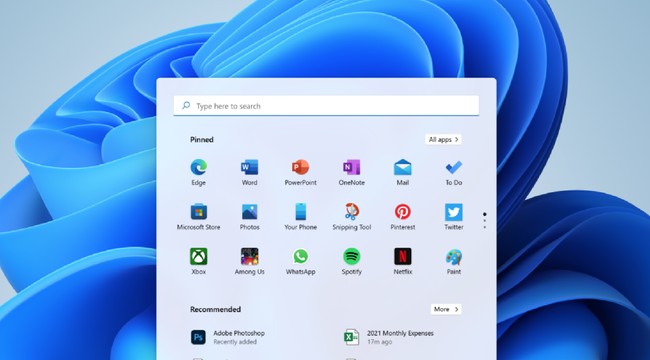Launch Spotify from pinned apps

click(x=352, y=256)
